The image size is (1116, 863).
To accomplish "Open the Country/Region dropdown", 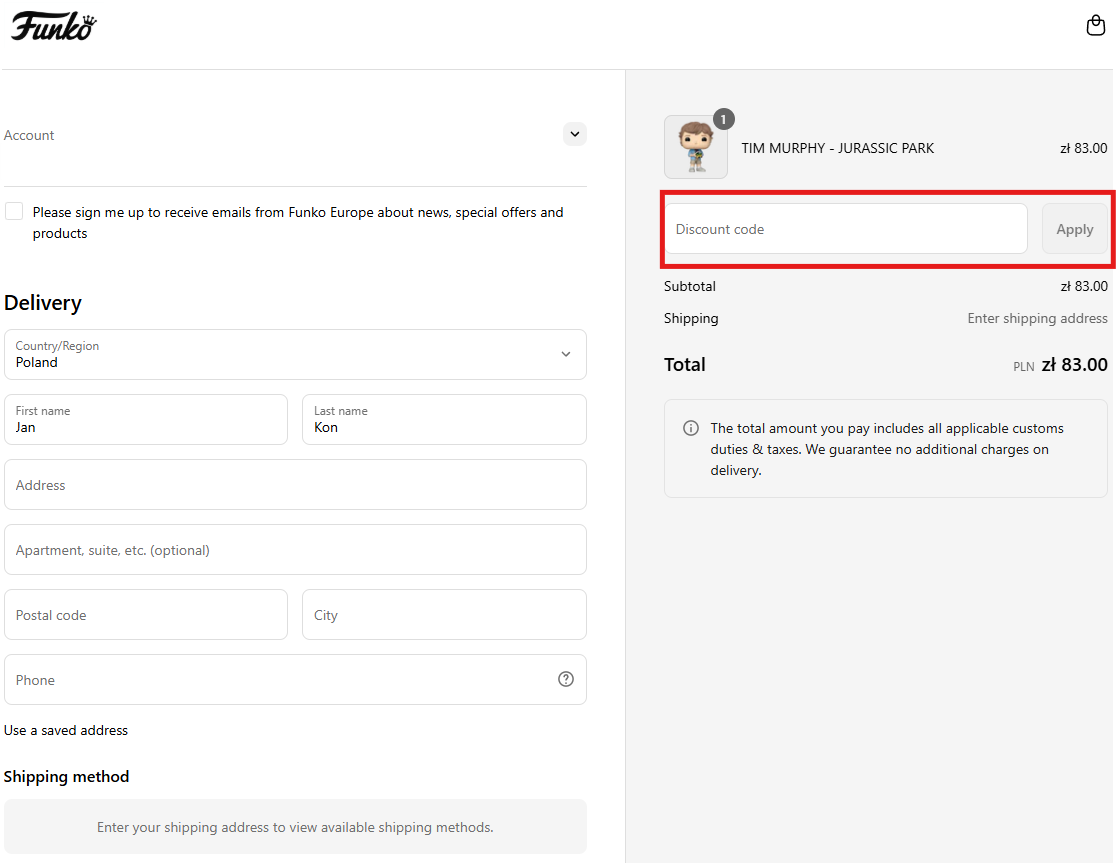I will click(x=295, y=355).
